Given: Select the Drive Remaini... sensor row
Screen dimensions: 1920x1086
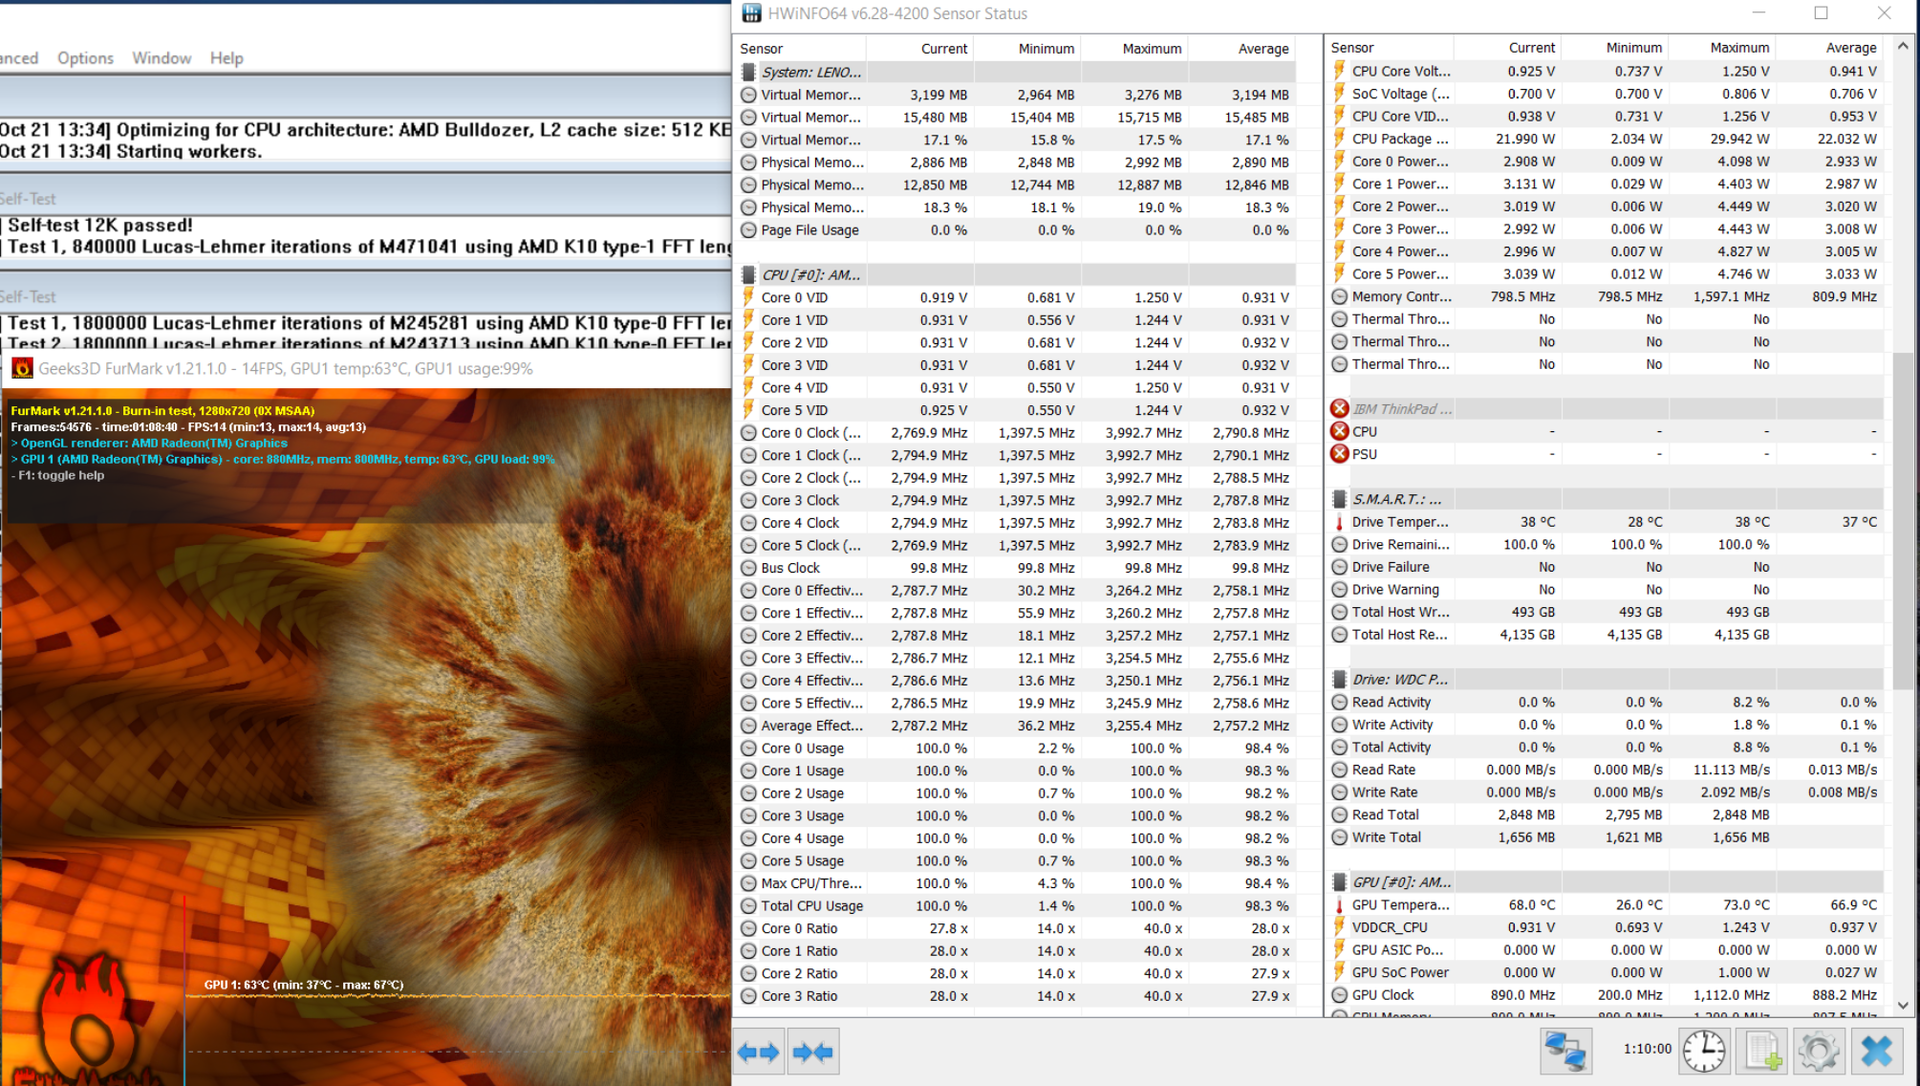Looking at the screenshot, I should click(1606, 545).
